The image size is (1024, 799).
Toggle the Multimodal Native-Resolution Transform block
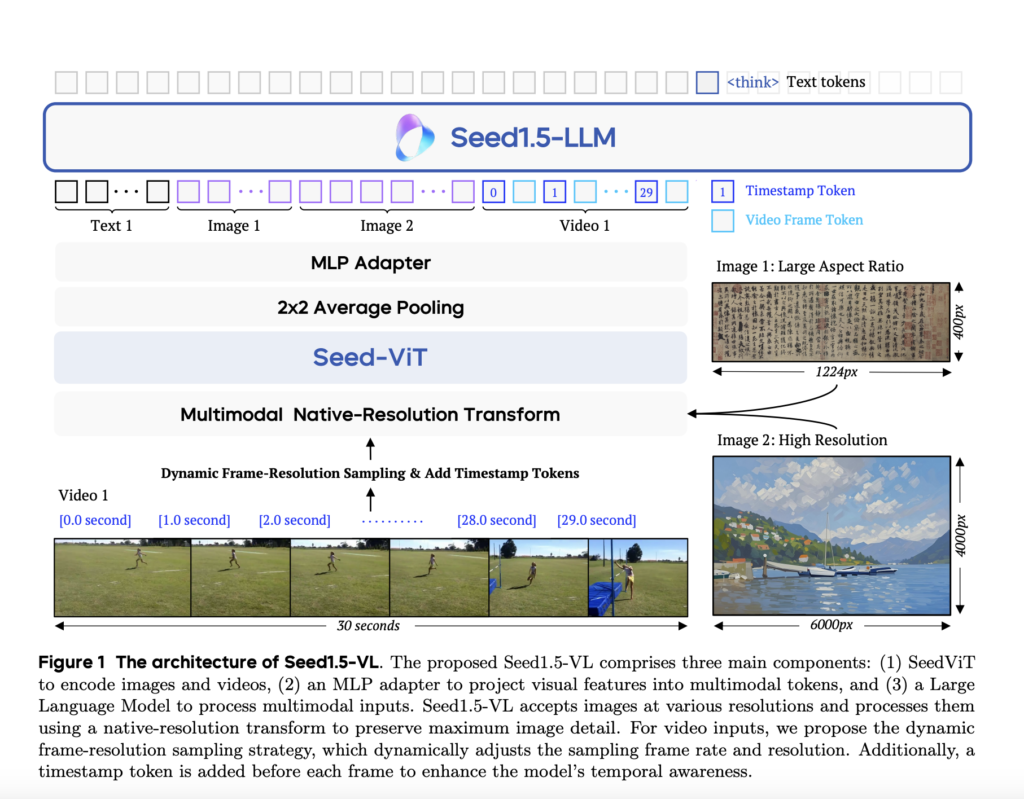point(370,414)
